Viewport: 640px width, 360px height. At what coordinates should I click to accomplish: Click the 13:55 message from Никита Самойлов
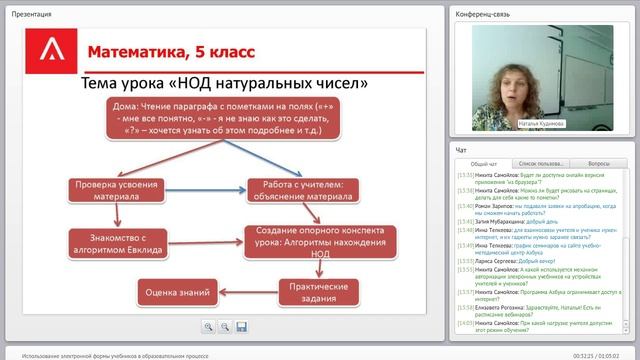click(x=529, y=276)
